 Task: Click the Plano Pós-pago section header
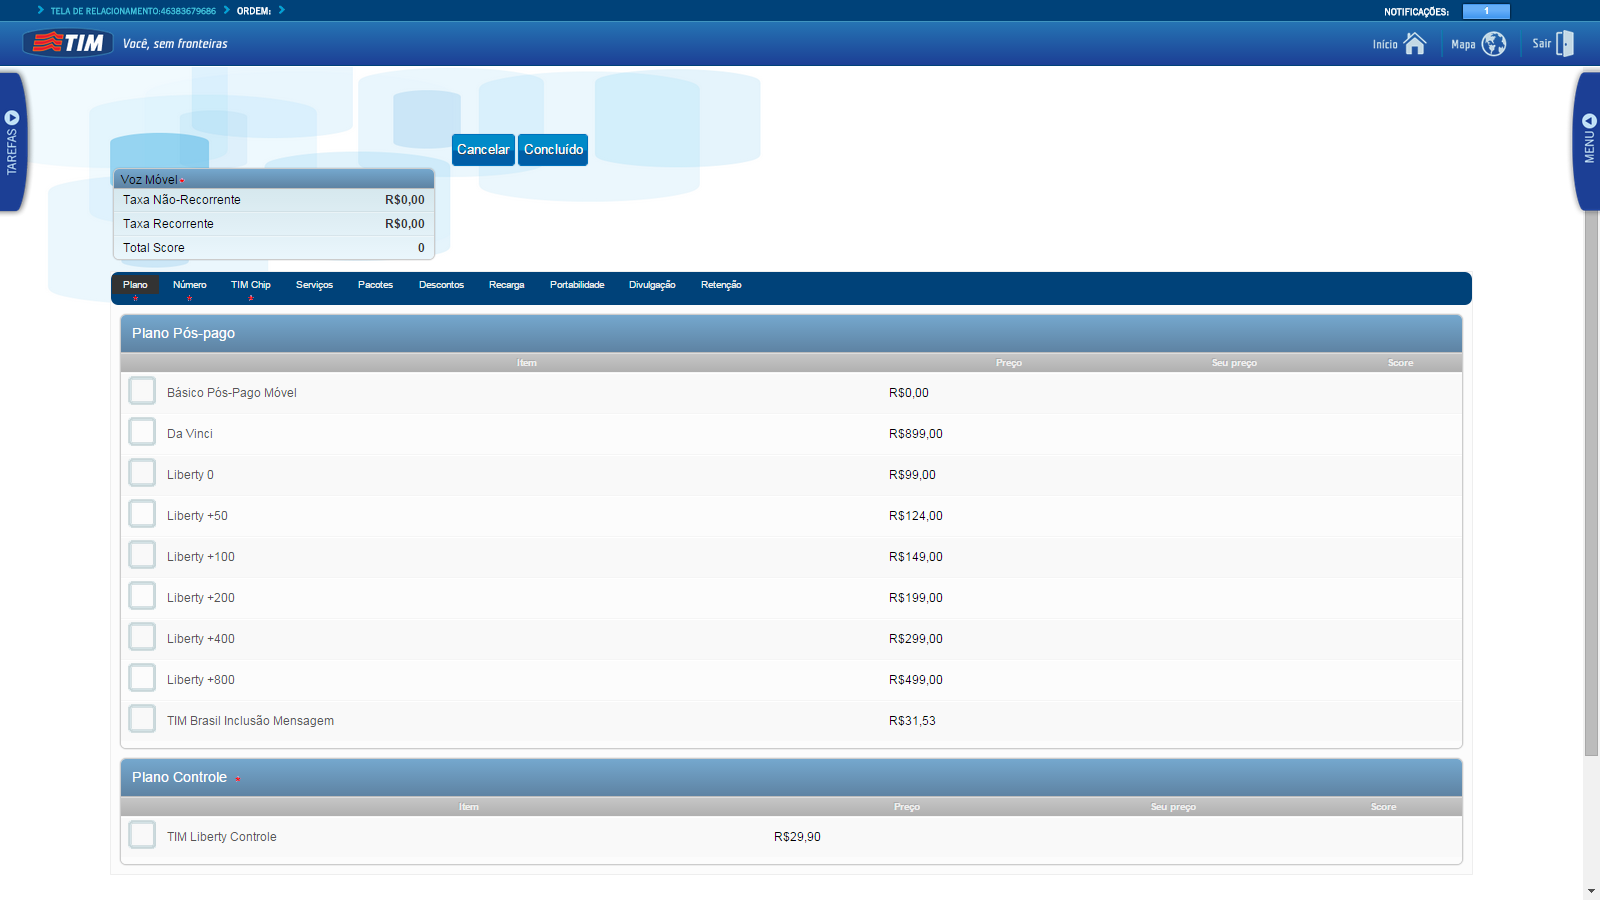point(791,333)
